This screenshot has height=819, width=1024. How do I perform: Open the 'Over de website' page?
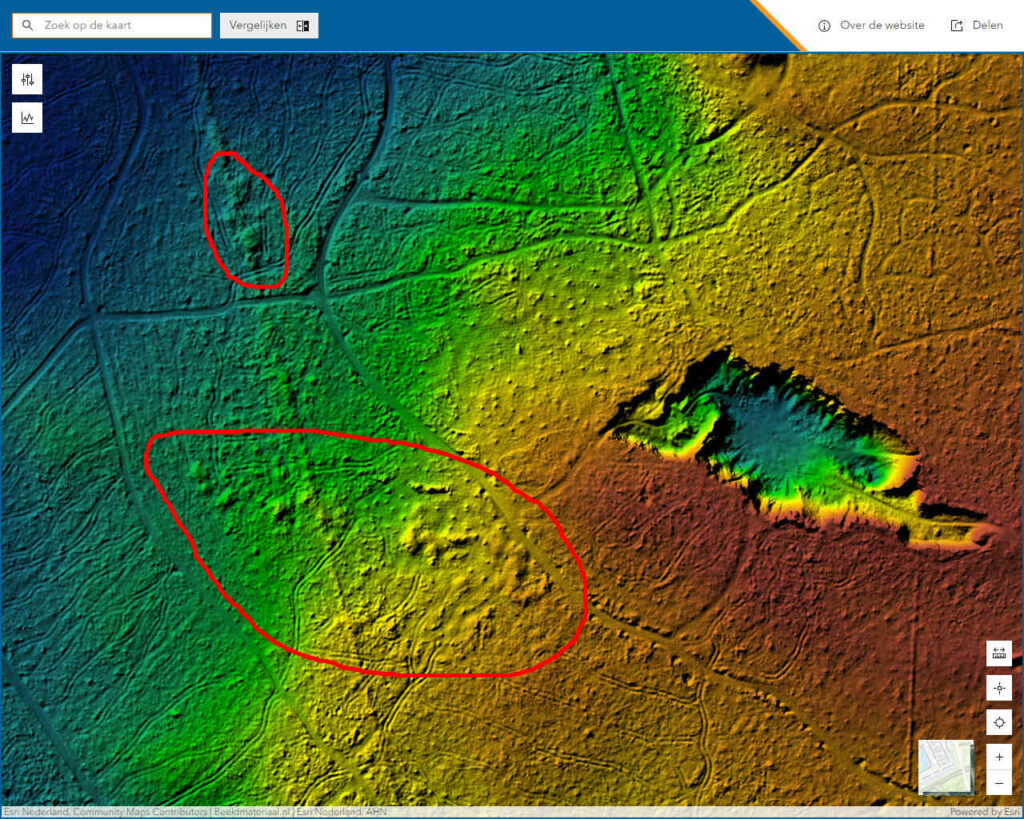(x=881, y=26)
